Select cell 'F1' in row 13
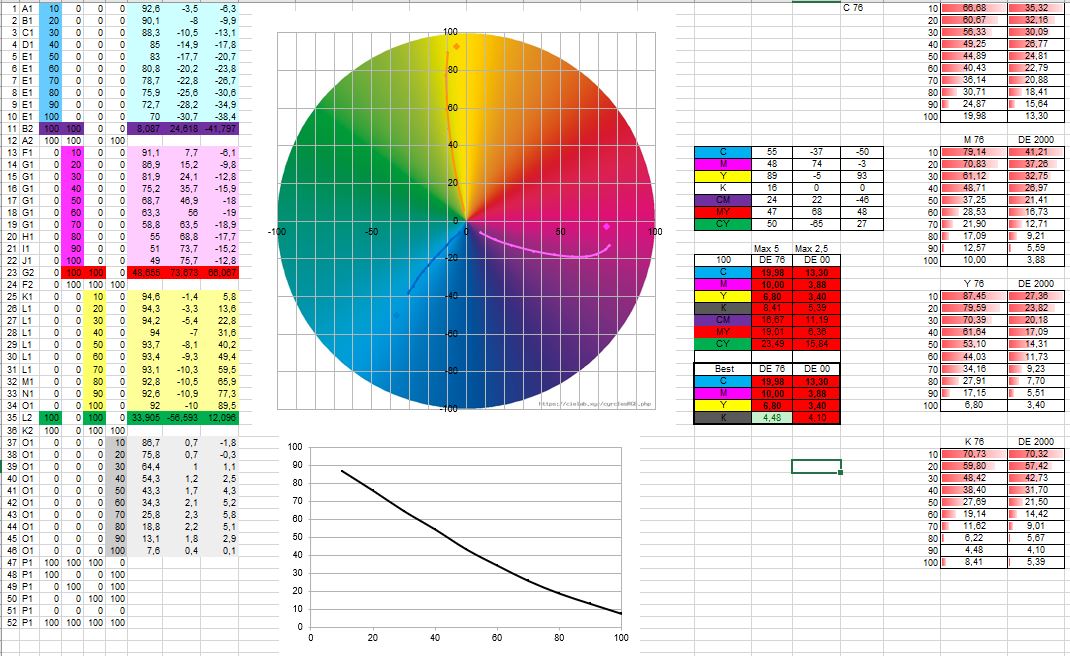The width and height of the screenshot is (1070, 656). pos(29,153)
